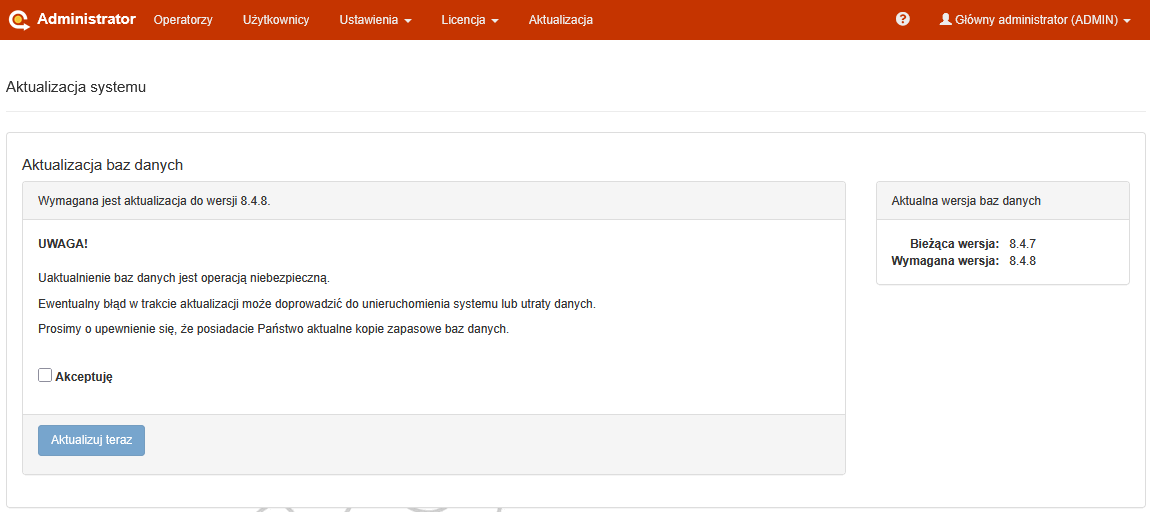Click the user silhouette icon
Image resolution: width=1150 pixels, height=512 pixels.
(945, 19)
